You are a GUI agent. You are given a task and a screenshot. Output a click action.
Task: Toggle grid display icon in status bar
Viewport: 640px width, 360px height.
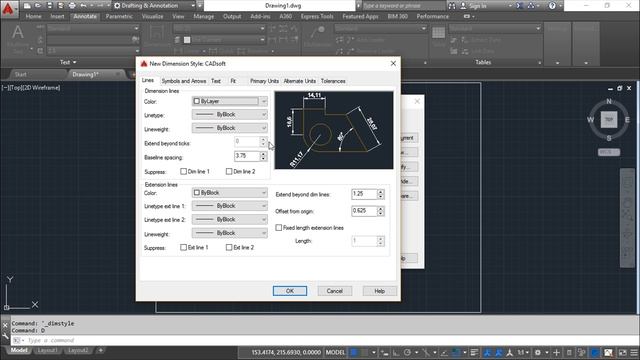(354, 352)
